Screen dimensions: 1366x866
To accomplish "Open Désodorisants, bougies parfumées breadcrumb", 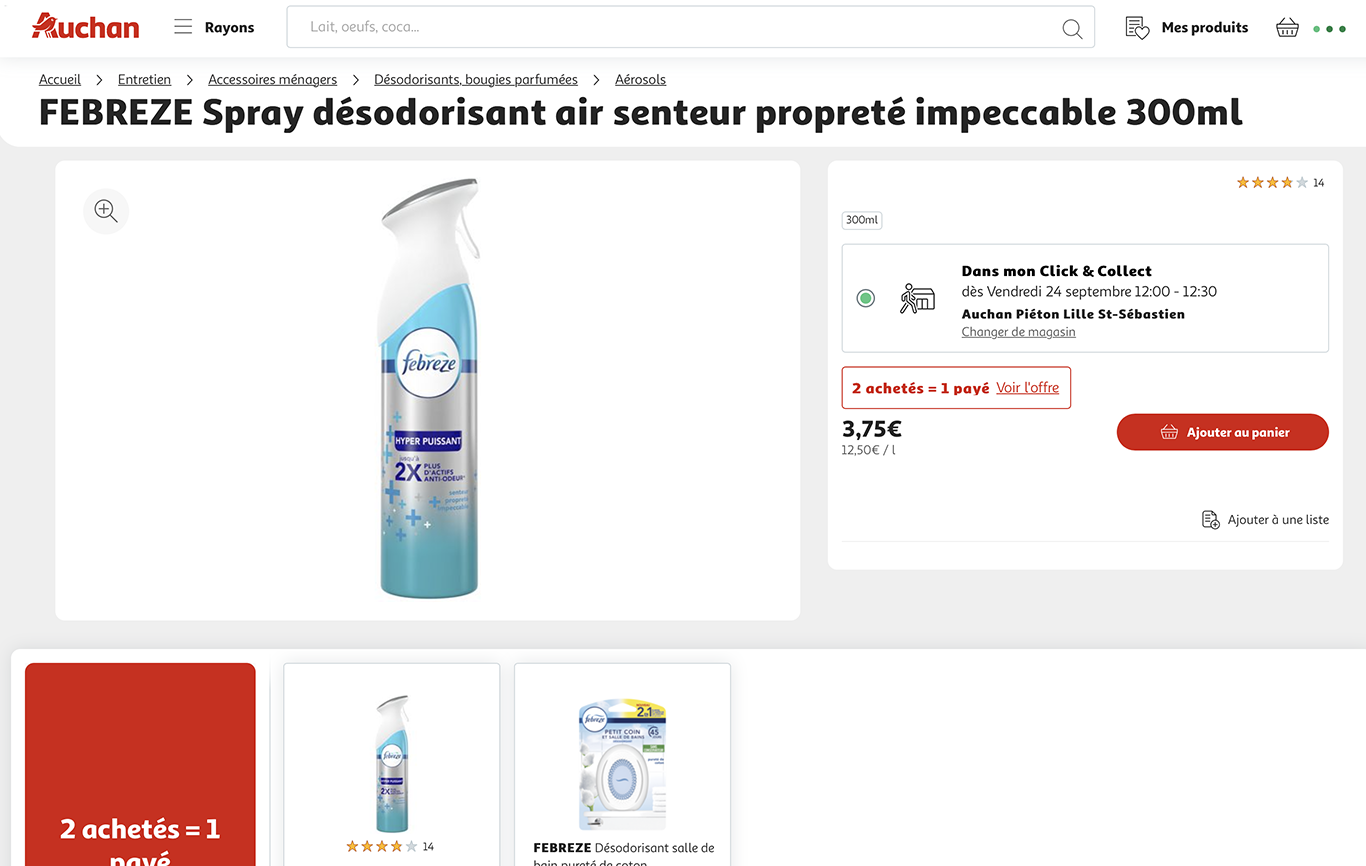I will tap(476, 79).
